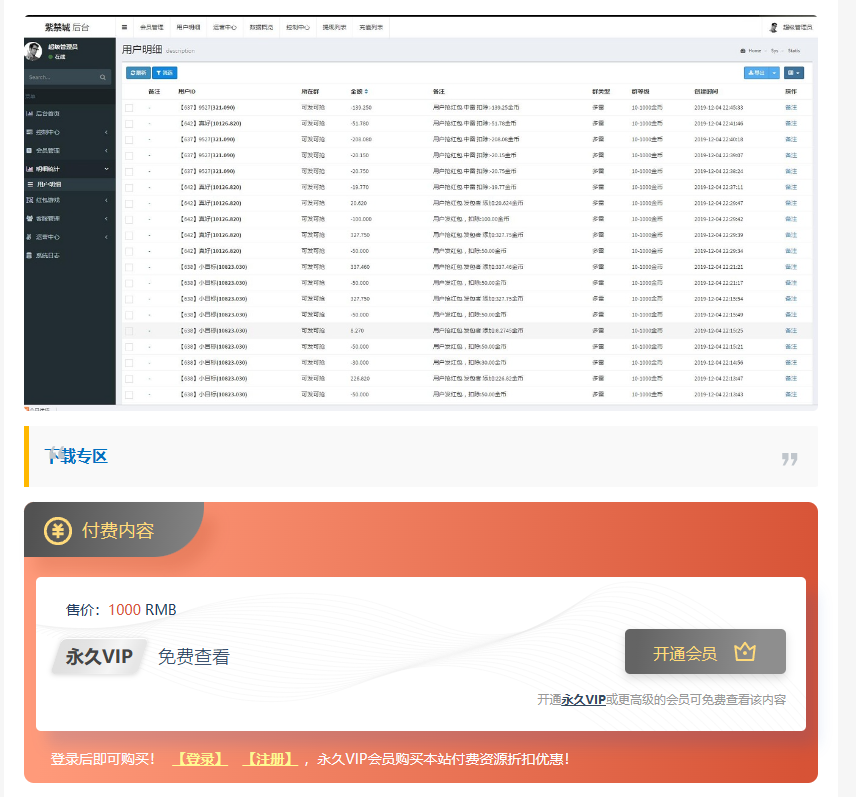
Task: Click the hamburger menu toggle icon
Action: click(124, 27)
